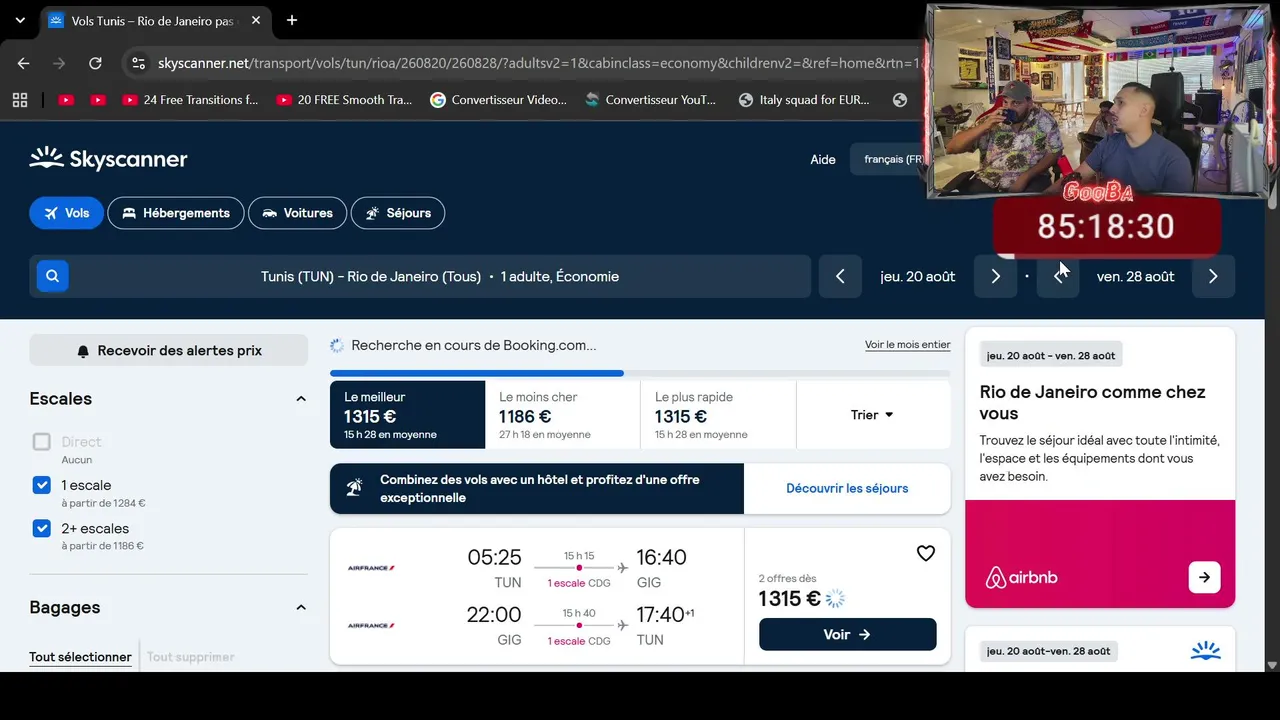Open site information icon in address bar

point(138,63)
